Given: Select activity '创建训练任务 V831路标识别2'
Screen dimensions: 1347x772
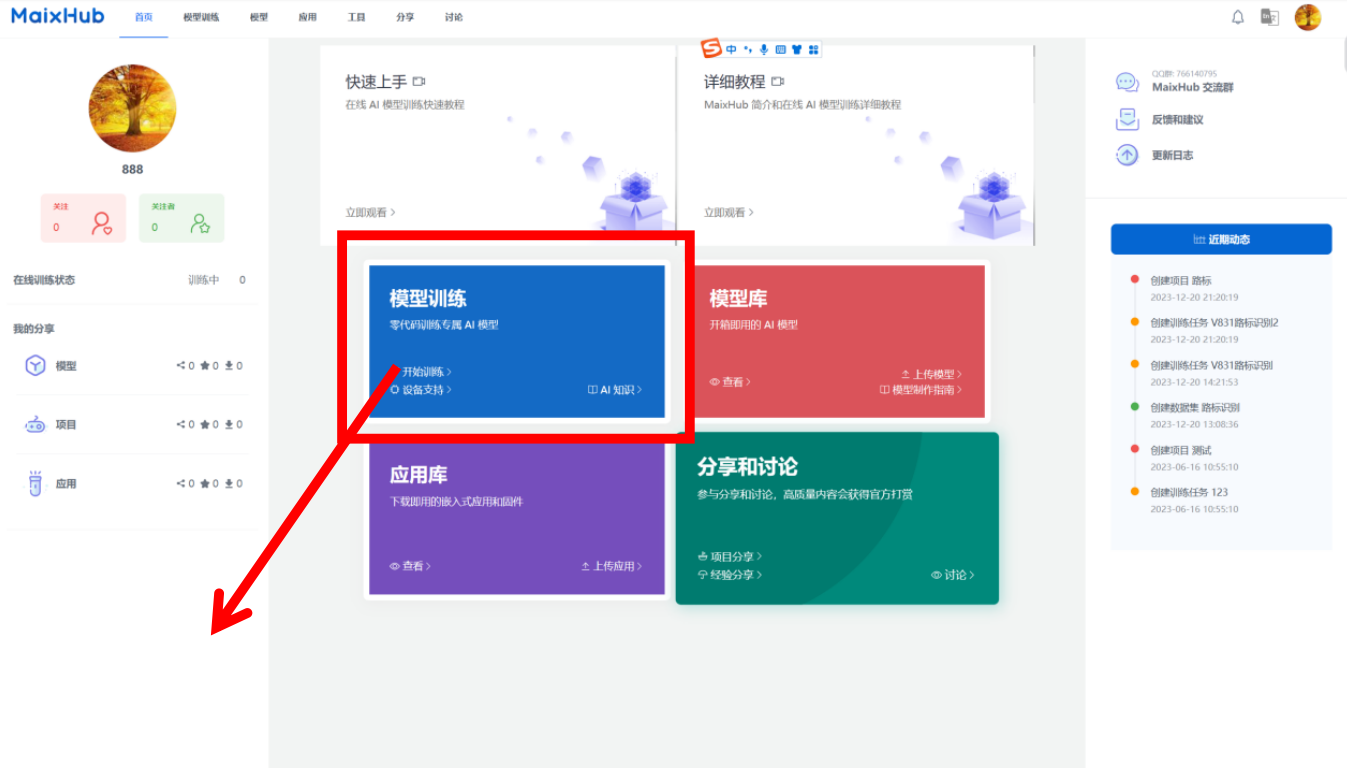Looking at the screenshot, I should (1214, 323).
